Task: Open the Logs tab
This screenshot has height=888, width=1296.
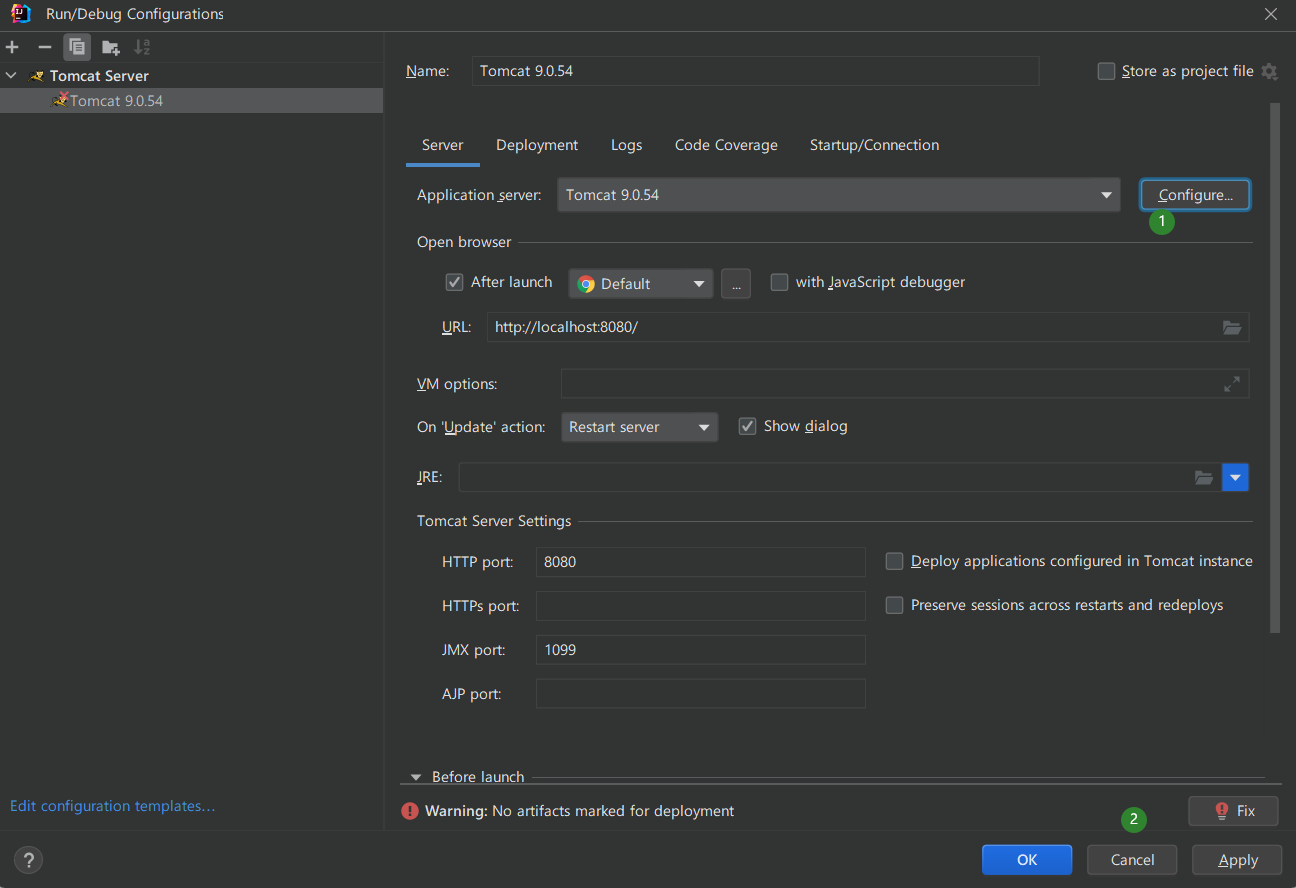Action: tap(626, 145)
